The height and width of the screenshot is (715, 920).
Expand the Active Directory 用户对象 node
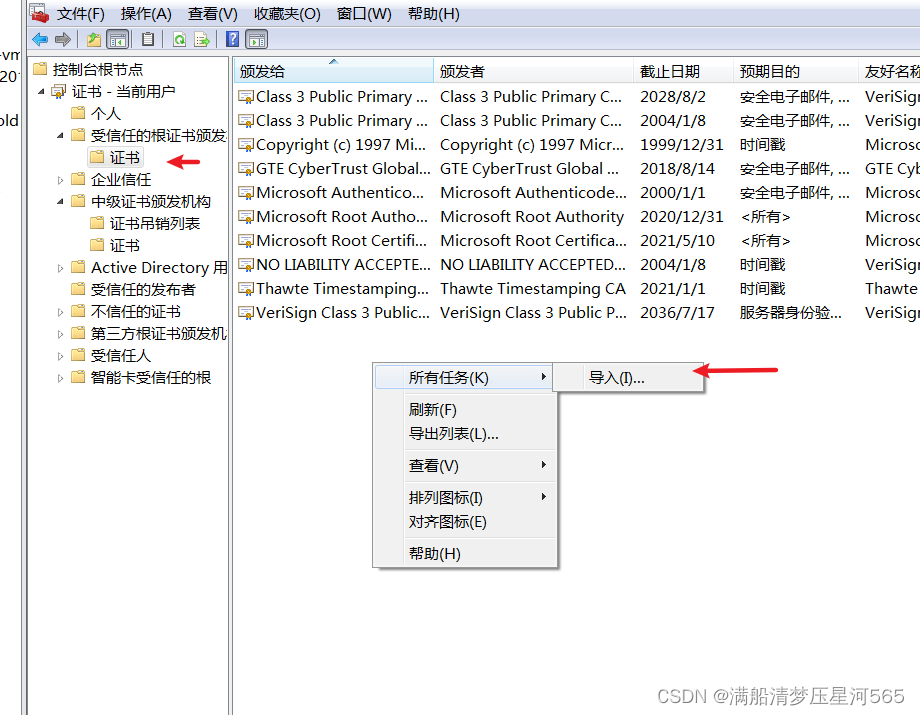[60, 268]
